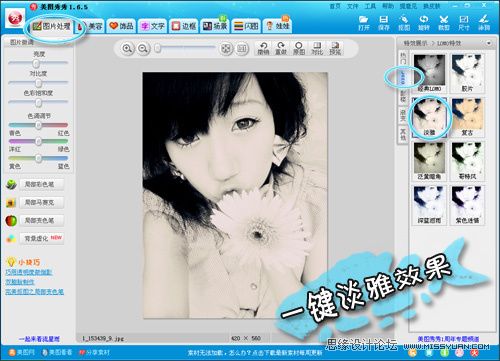Click the 原图 original image icon
This screenshot has height=361, width=500.
click(x=299, y=49)
